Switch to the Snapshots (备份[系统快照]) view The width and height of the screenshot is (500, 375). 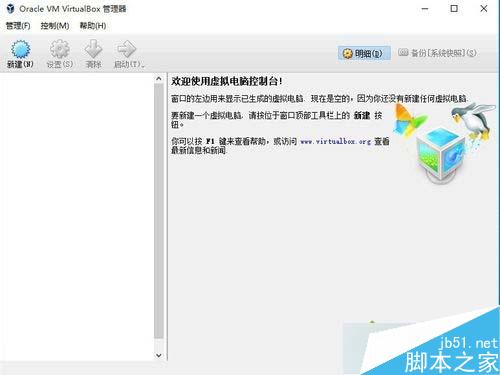point(437,53)
